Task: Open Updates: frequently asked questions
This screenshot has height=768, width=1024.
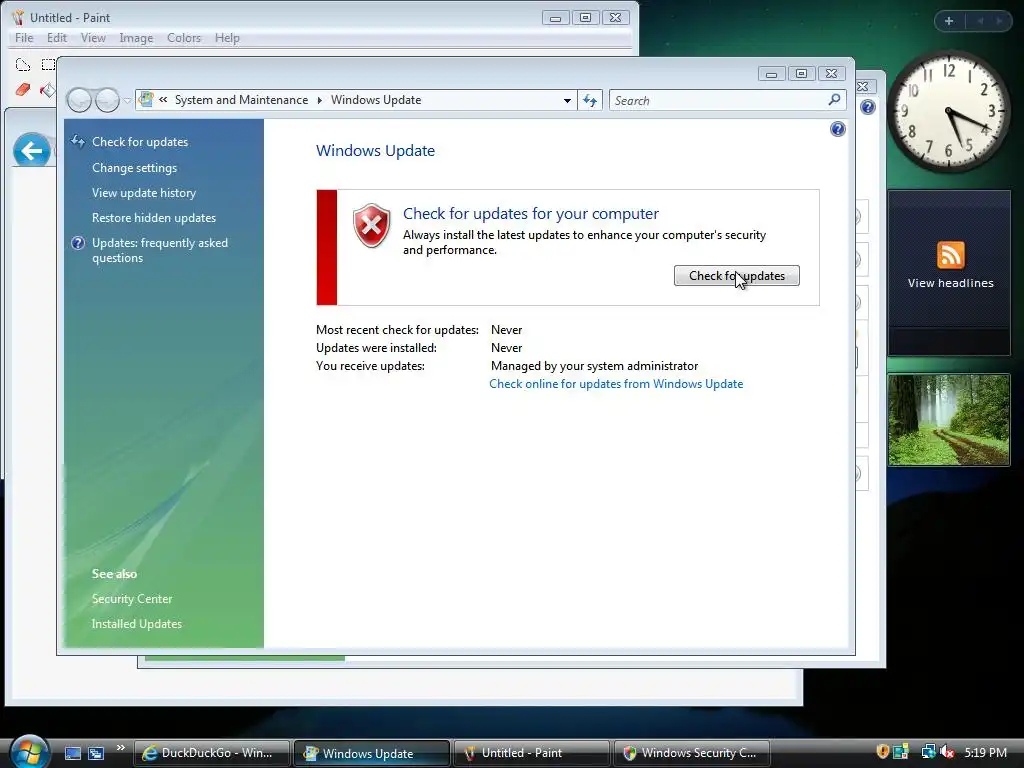Action: (160, 250)
